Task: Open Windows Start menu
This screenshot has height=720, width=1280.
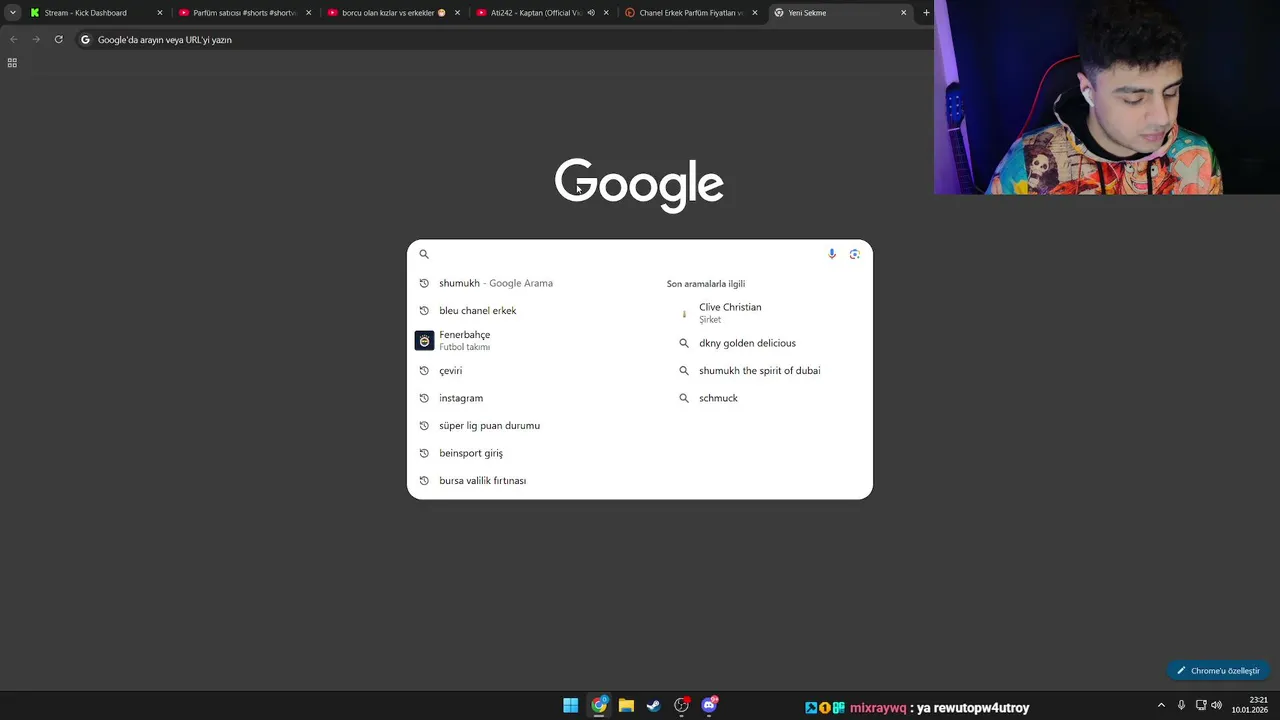Action: (570, 706)
